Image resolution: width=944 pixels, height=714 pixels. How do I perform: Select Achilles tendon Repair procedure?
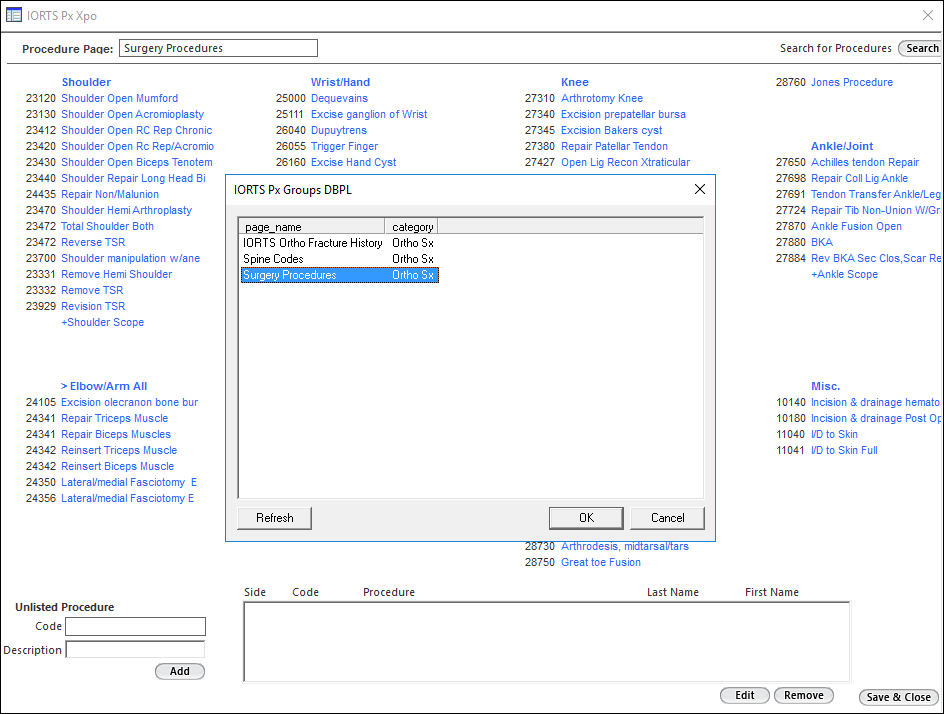pos(865,163)
